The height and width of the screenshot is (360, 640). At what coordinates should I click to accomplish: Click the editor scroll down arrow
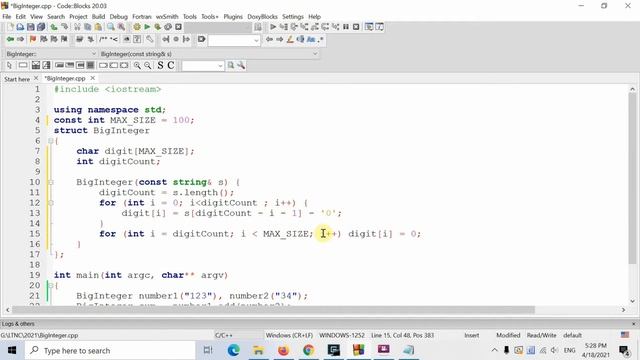click(632, 301)
